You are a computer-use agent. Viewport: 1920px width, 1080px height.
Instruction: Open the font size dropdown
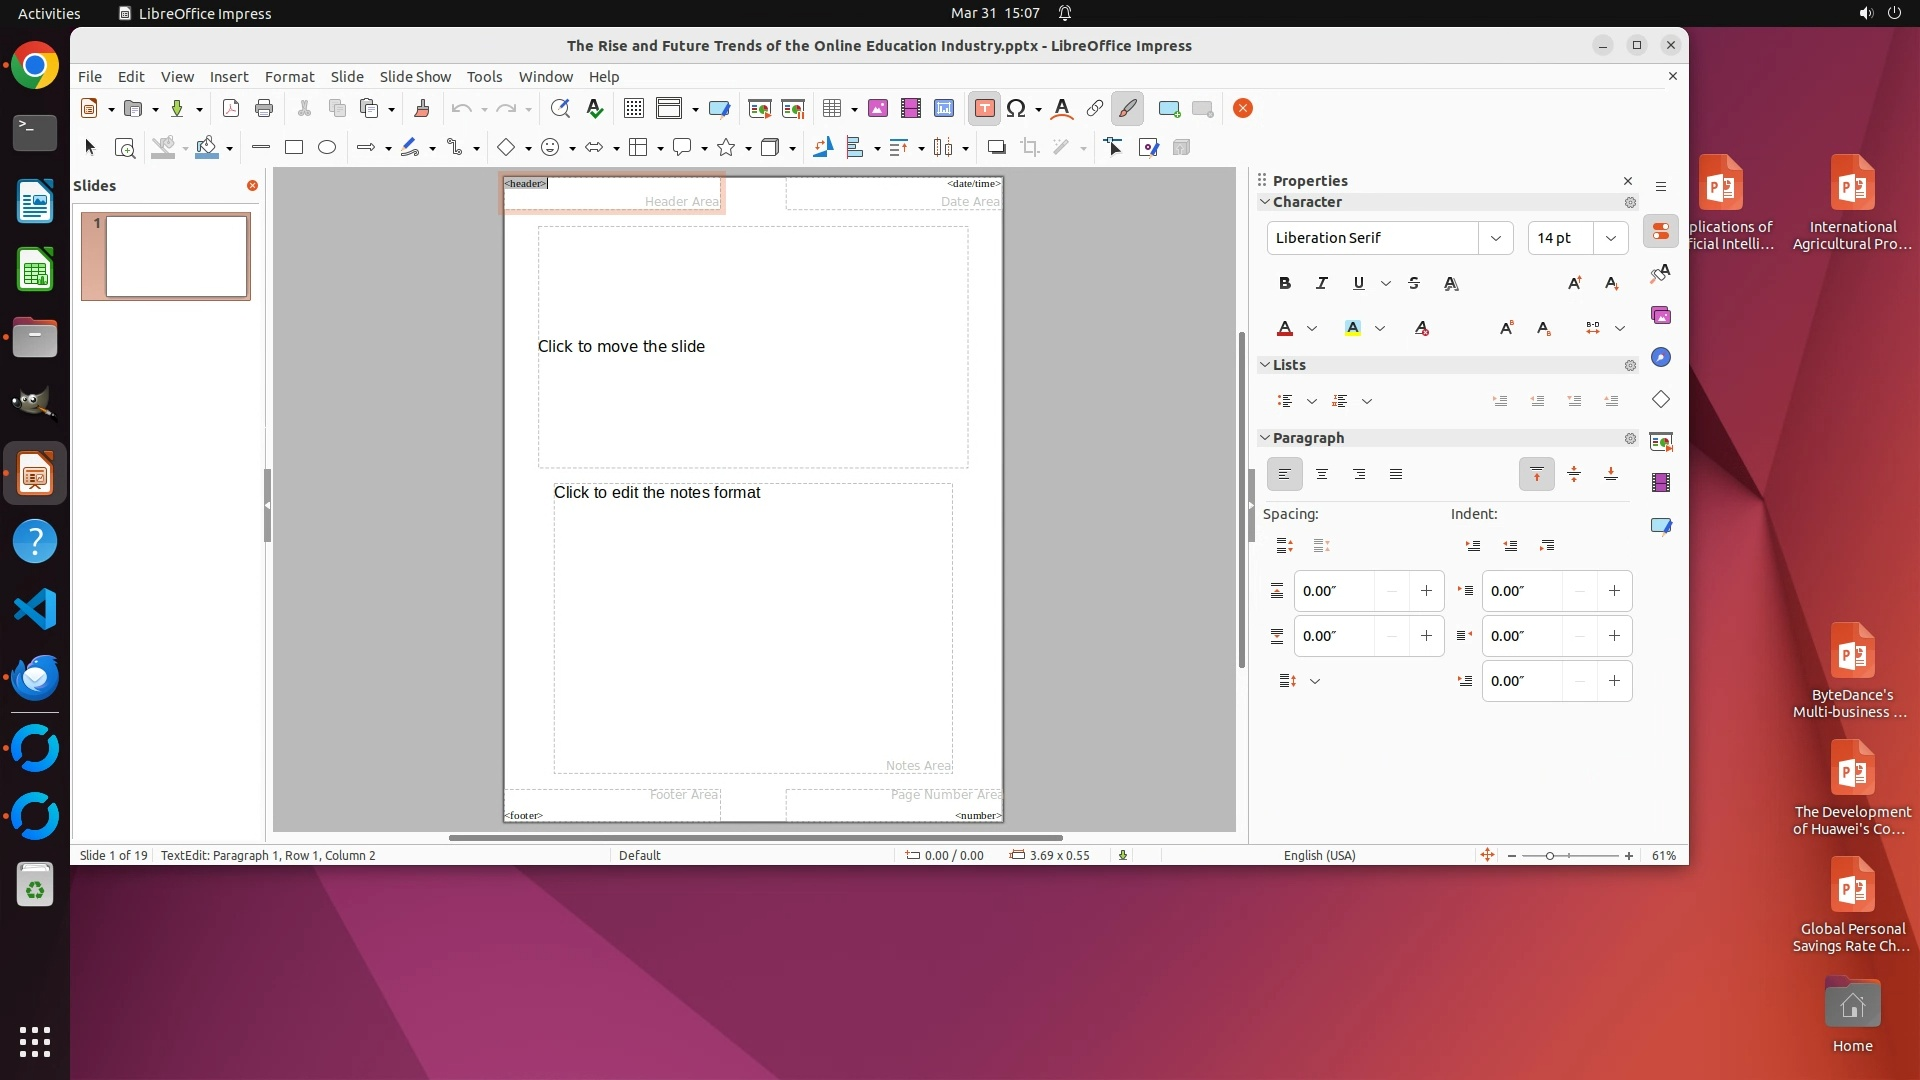(x=1611, y=238)
